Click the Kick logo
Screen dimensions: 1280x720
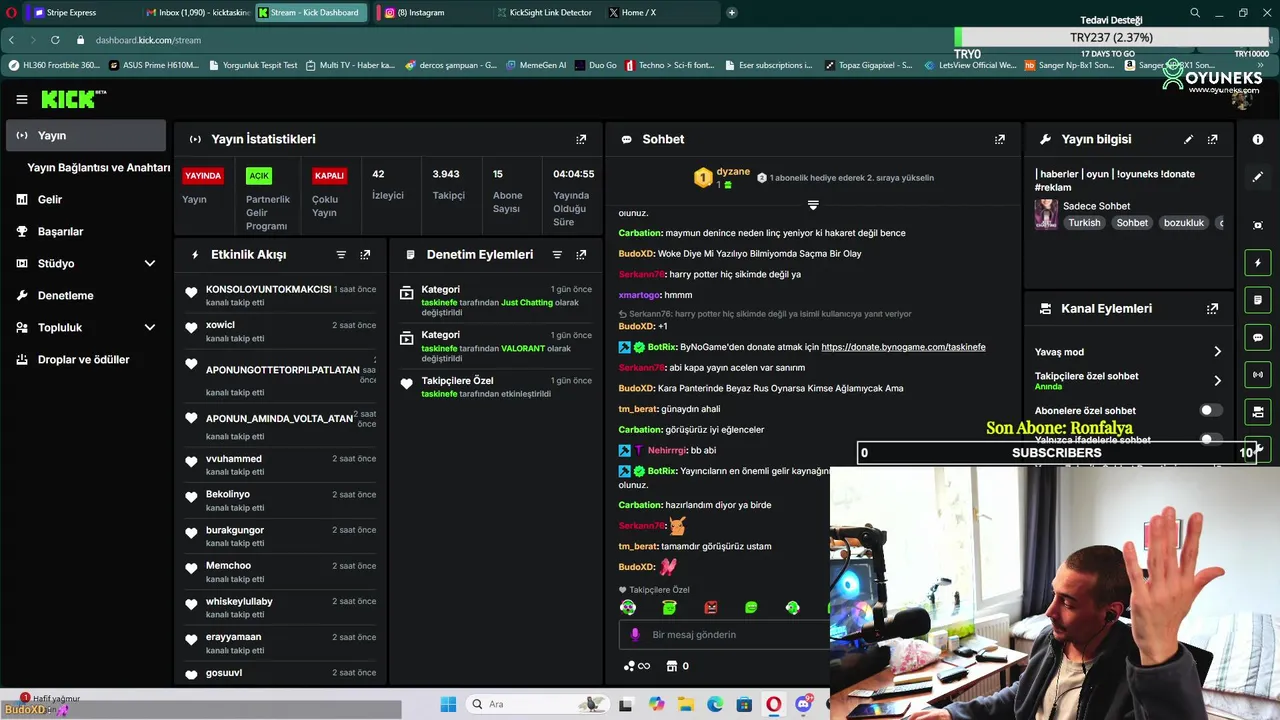(x=72, y=99)
